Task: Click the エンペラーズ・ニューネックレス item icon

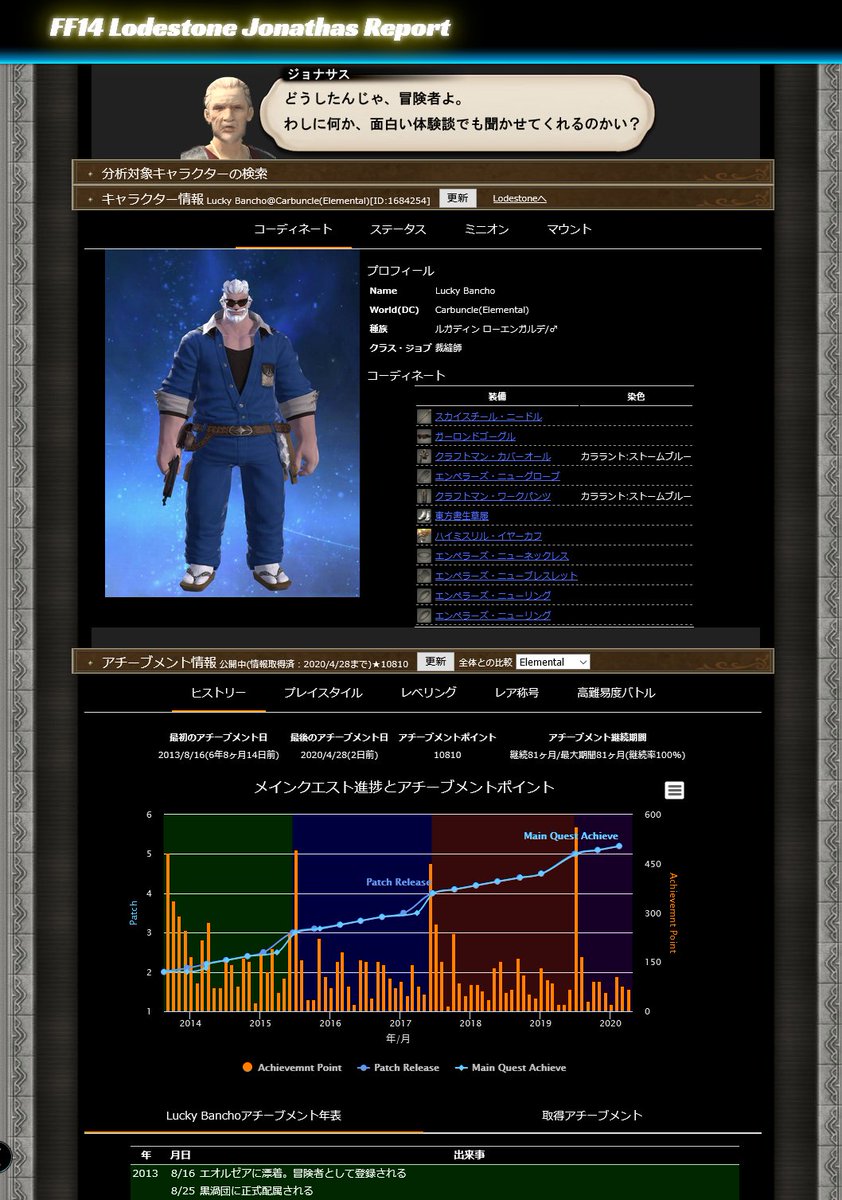Action: [424, 556]
